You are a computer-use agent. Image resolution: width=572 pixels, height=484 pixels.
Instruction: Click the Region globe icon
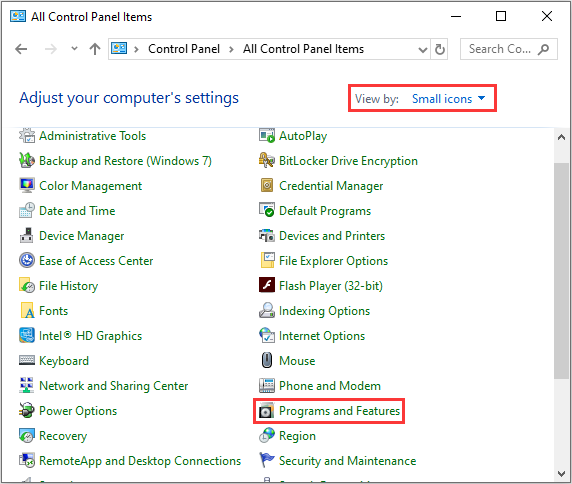[x=267, y=435]
